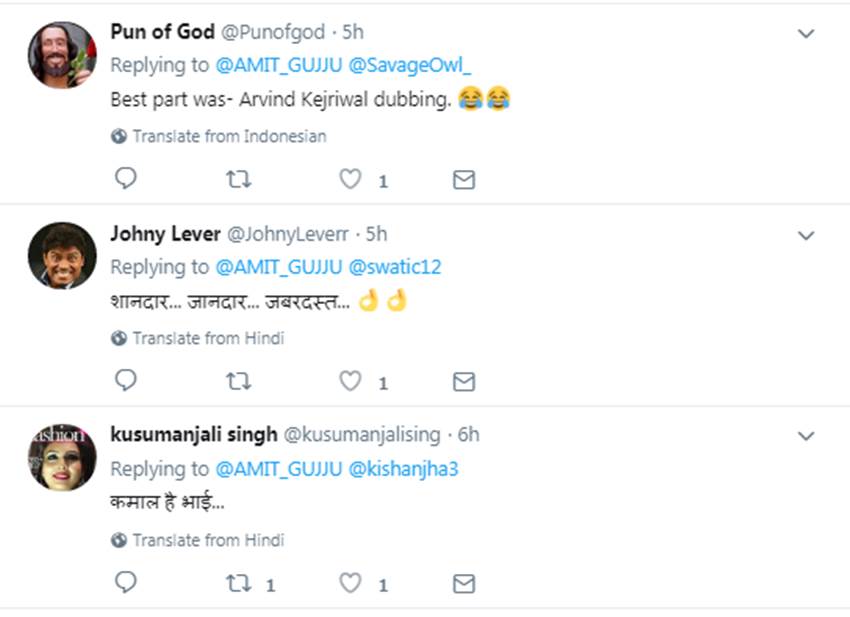
Task: Retweet the Arvind Kejriwal dubbing tweet
Action: [x=238, y=179]
